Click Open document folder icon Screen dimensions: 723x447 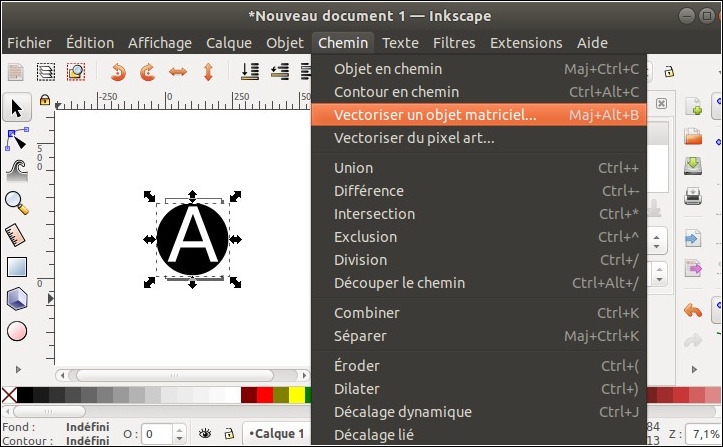click(693, 137)
